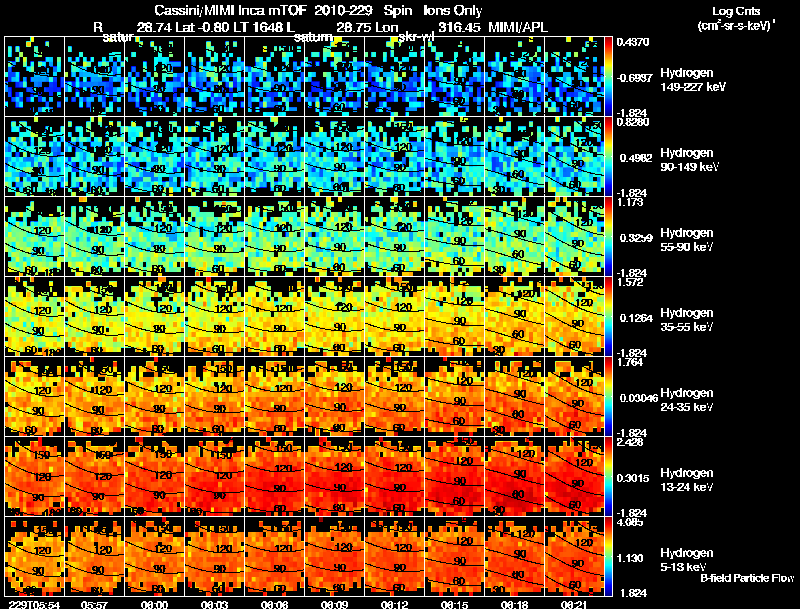
Task: Click the color scale midpoint value 0.1264
Action: (636, 318)
